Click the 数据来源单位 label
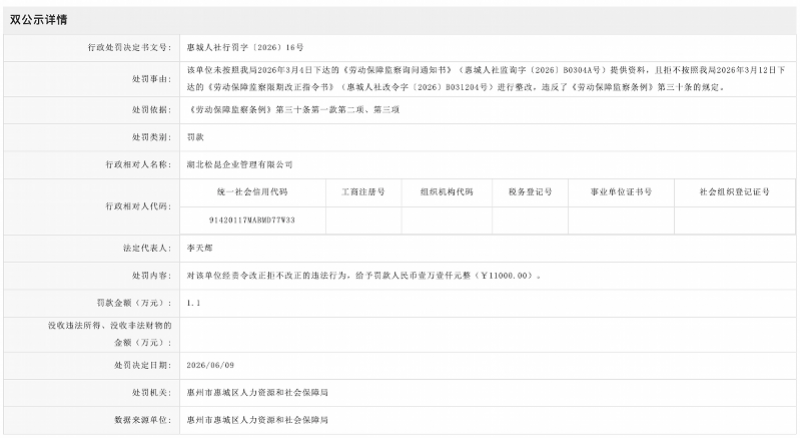Screen dimensions: 800x438 click(x=142, y=420)
